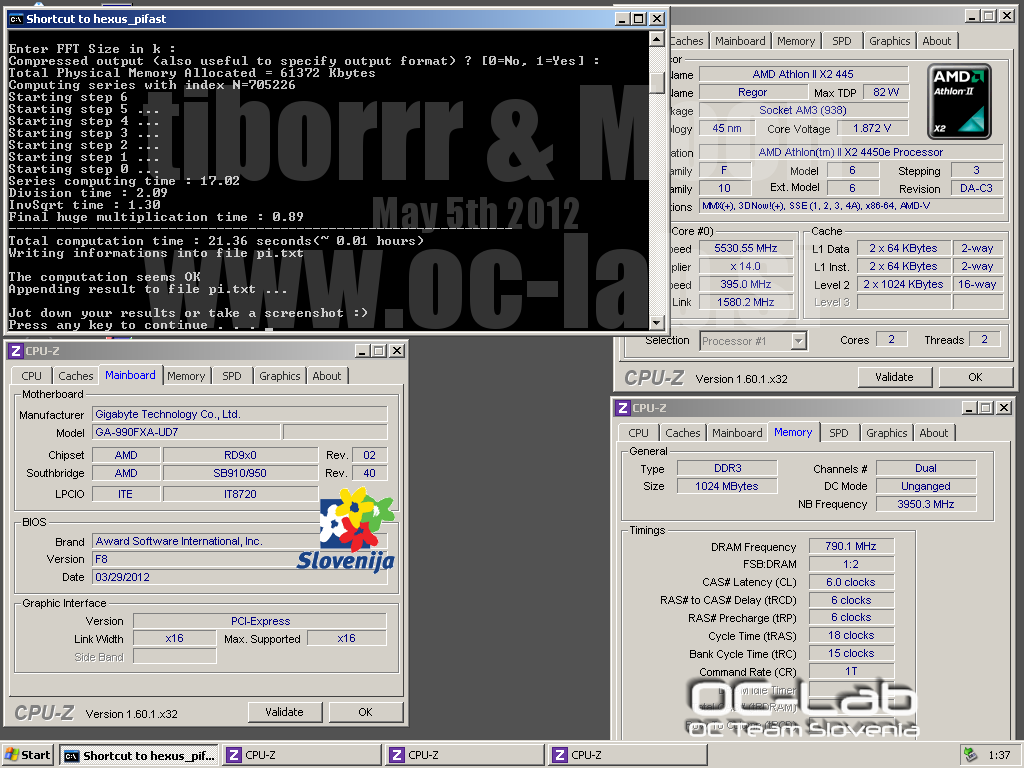Open third CPU-Z taskbar button
The height and width of the screenshot is (768, 1024).
coord(628,755)
